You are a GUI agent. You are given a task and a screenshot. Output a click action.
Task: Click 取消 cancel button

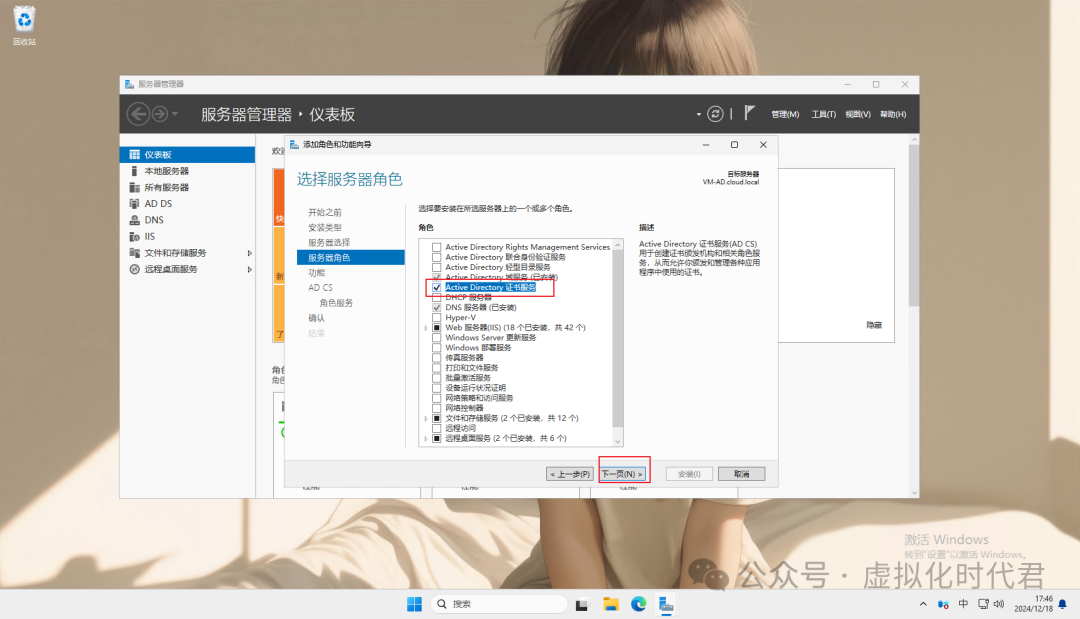point(741,474)
